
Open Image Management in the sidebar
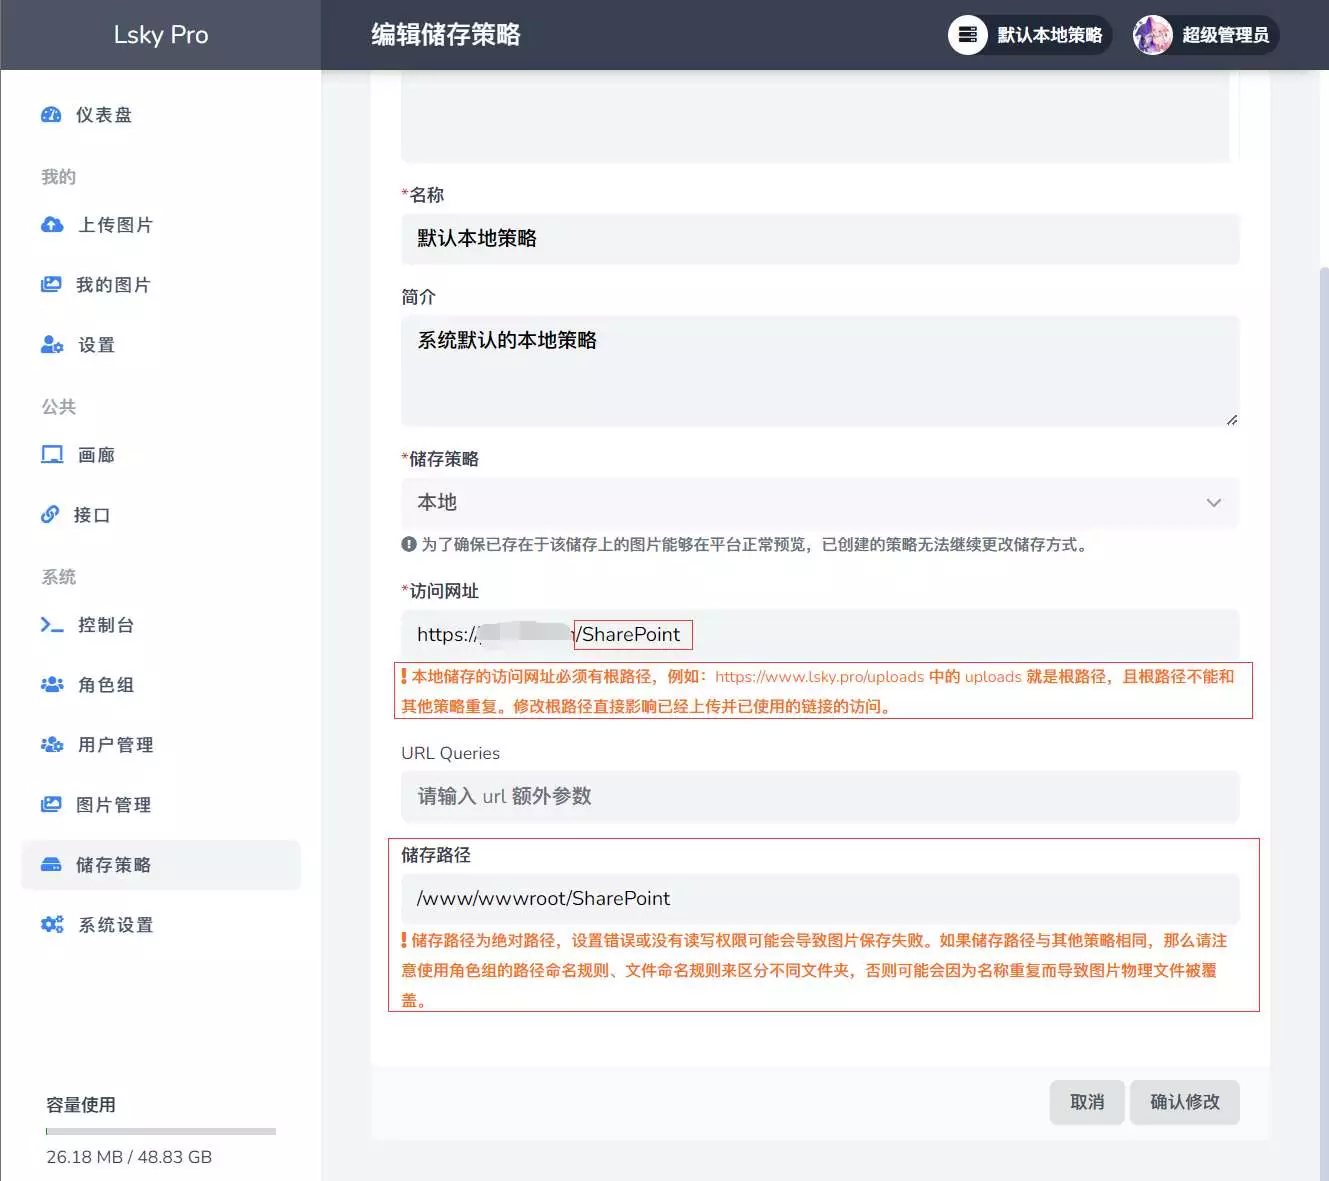coord(113,805)
